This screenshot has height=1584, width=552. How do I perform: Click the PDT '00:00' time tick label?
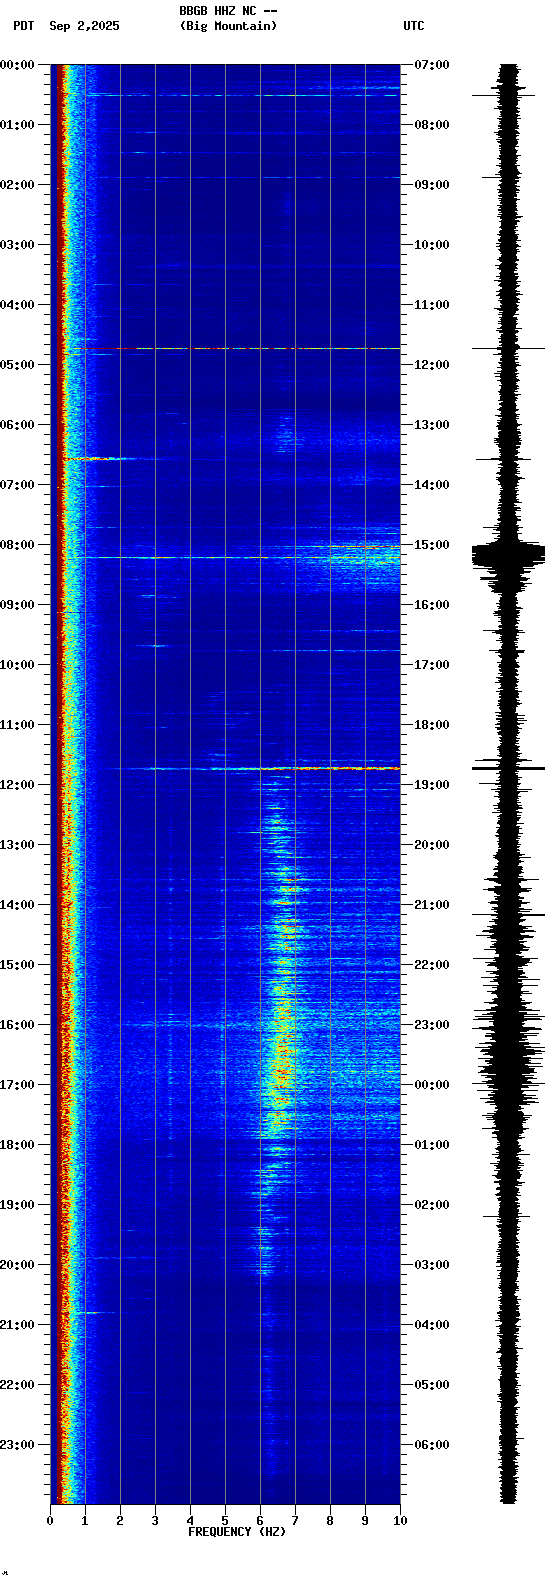tap(17, 65)
